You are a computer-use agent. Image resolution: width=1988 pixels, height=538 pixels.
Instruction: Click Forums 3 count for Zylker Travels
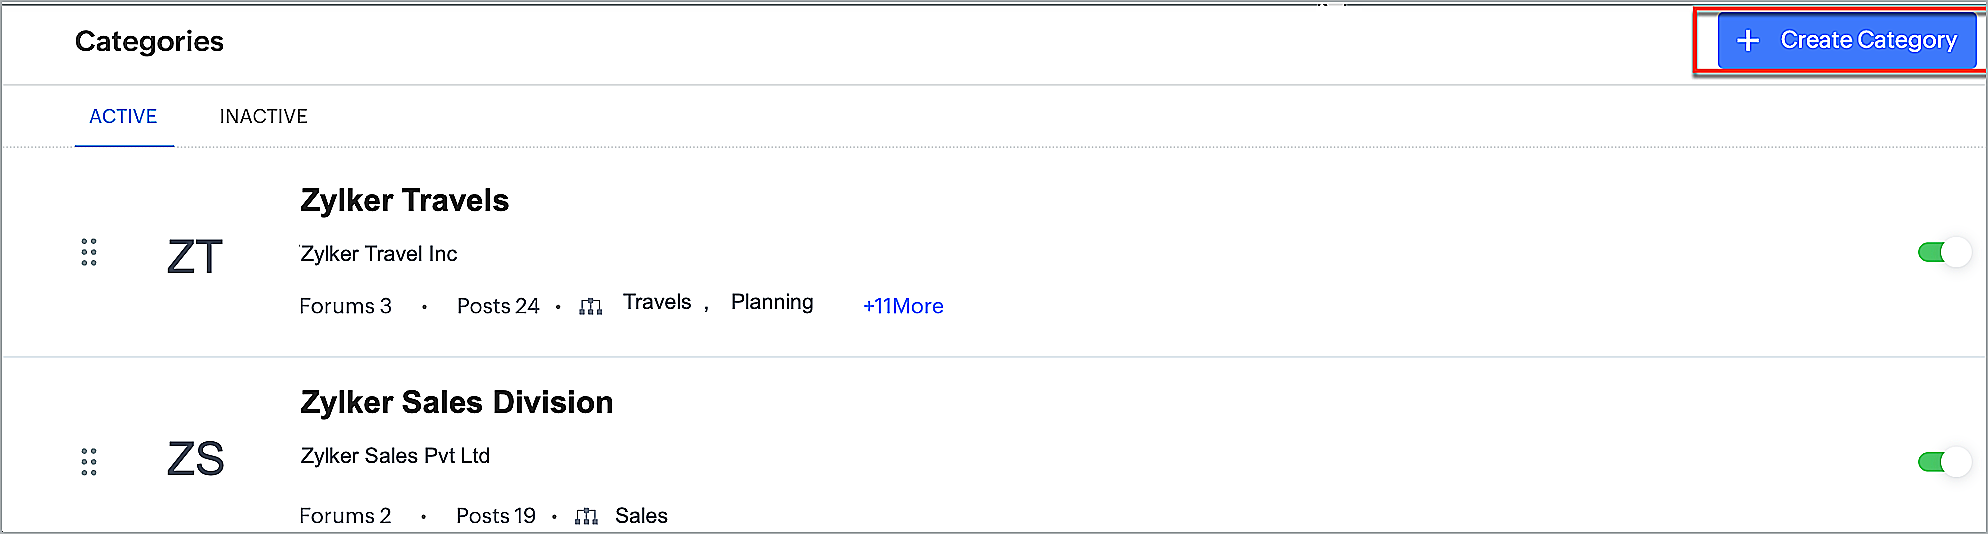[345, 306]
